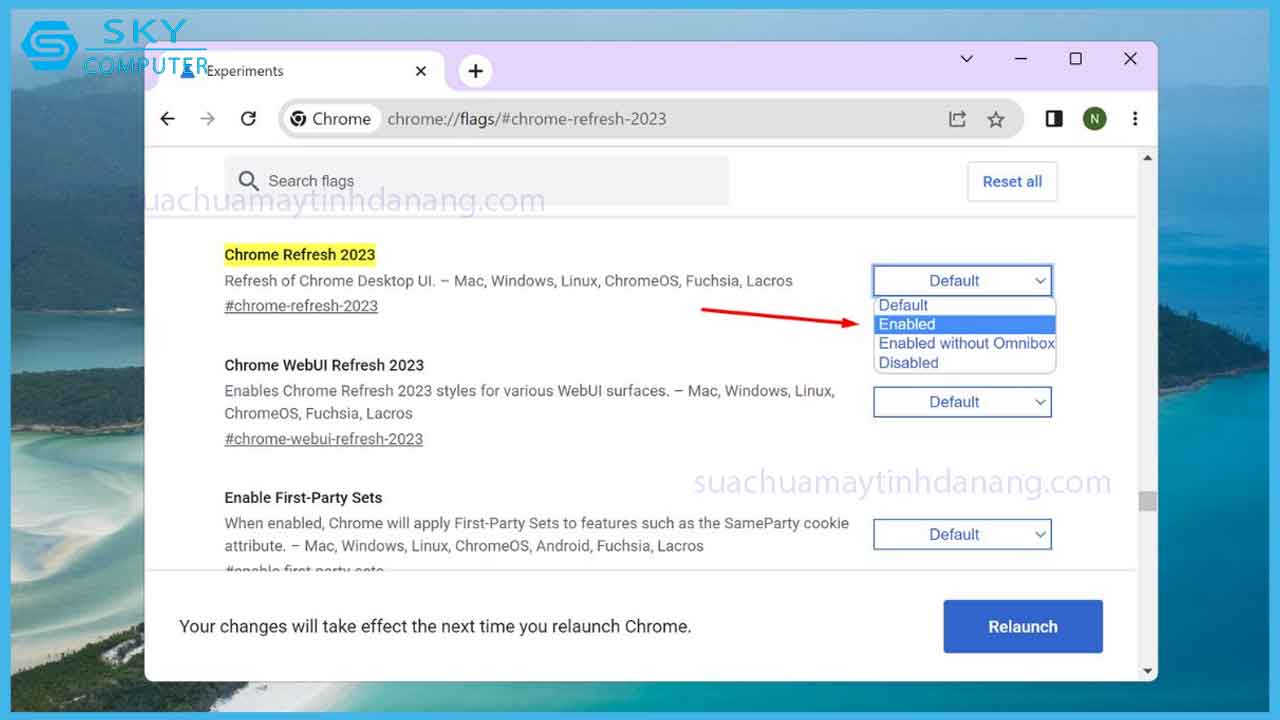
Task: Open the Chrome Refresh 2023 dropdown
Action: click(x=962, y=281)
